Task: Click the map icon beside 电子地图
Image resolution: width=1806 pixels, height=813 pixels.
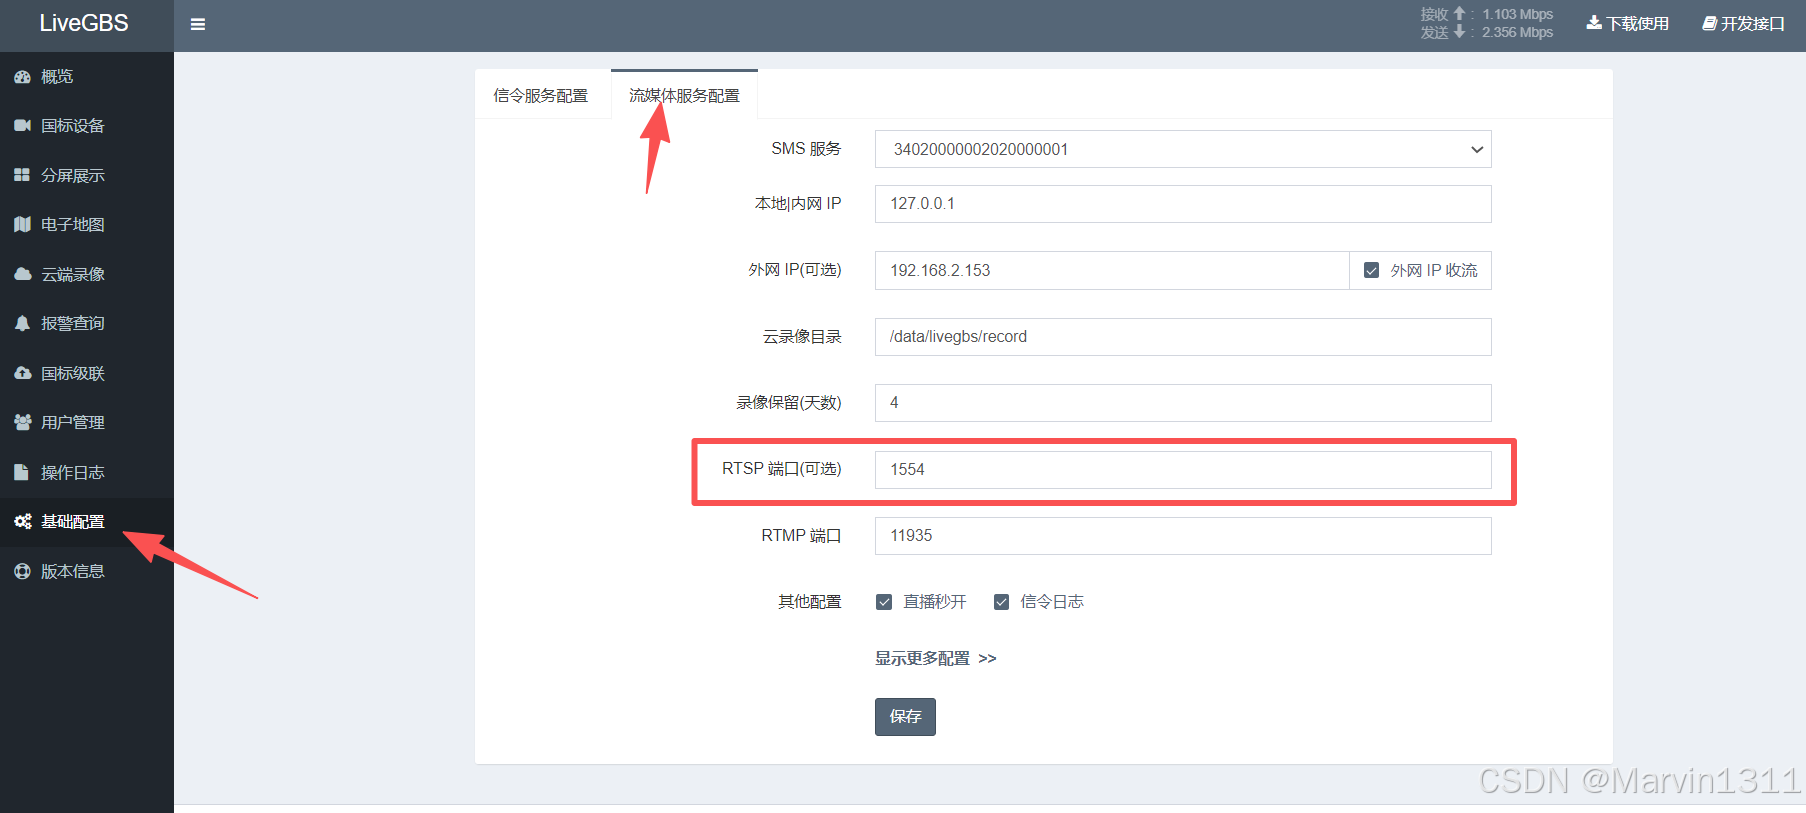Action: (22, 225)
